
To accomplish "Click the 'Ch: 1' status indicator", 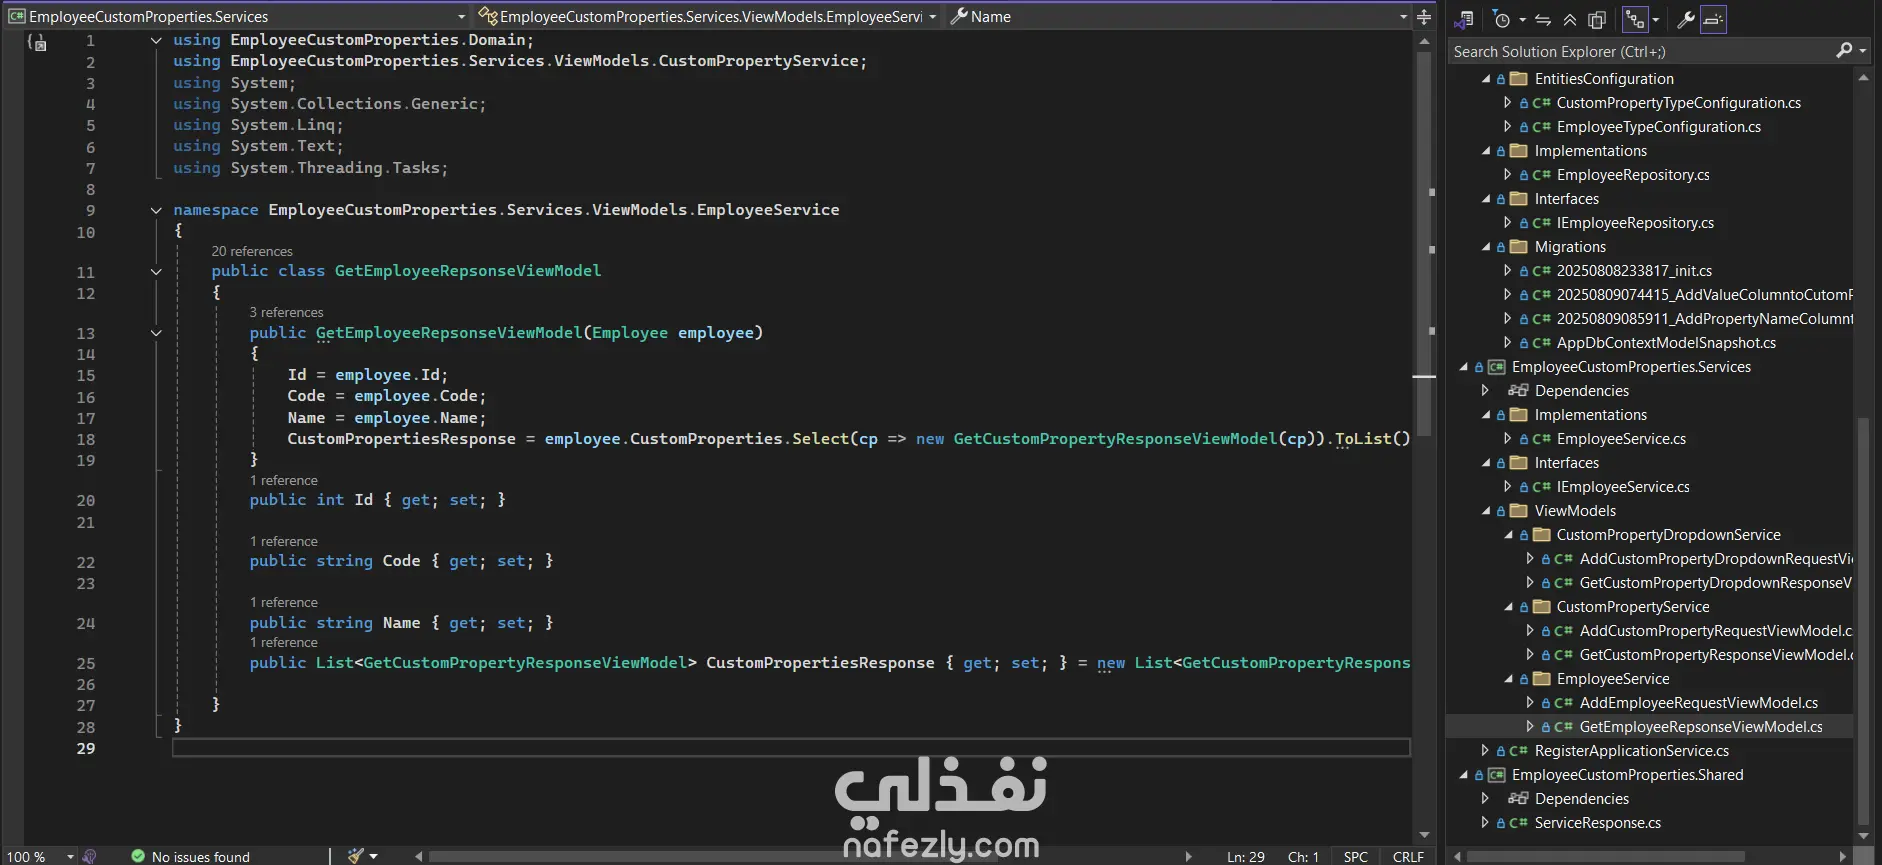I will click(x=1303, y=856).
